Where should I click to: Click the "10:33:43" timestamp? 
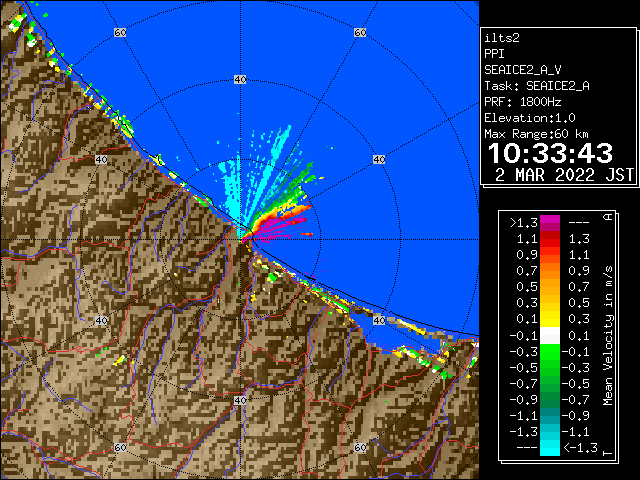[x=550, y=153]
